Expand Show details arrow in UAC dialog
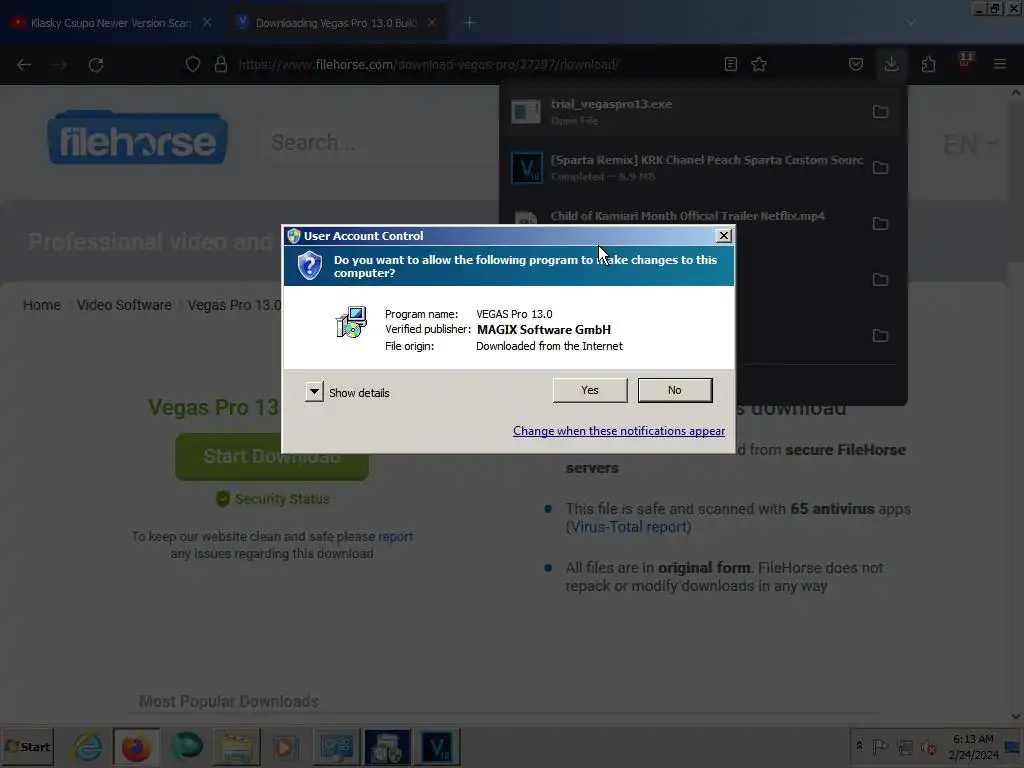This screenshot has width=1024, height=768. coord(314,392)
